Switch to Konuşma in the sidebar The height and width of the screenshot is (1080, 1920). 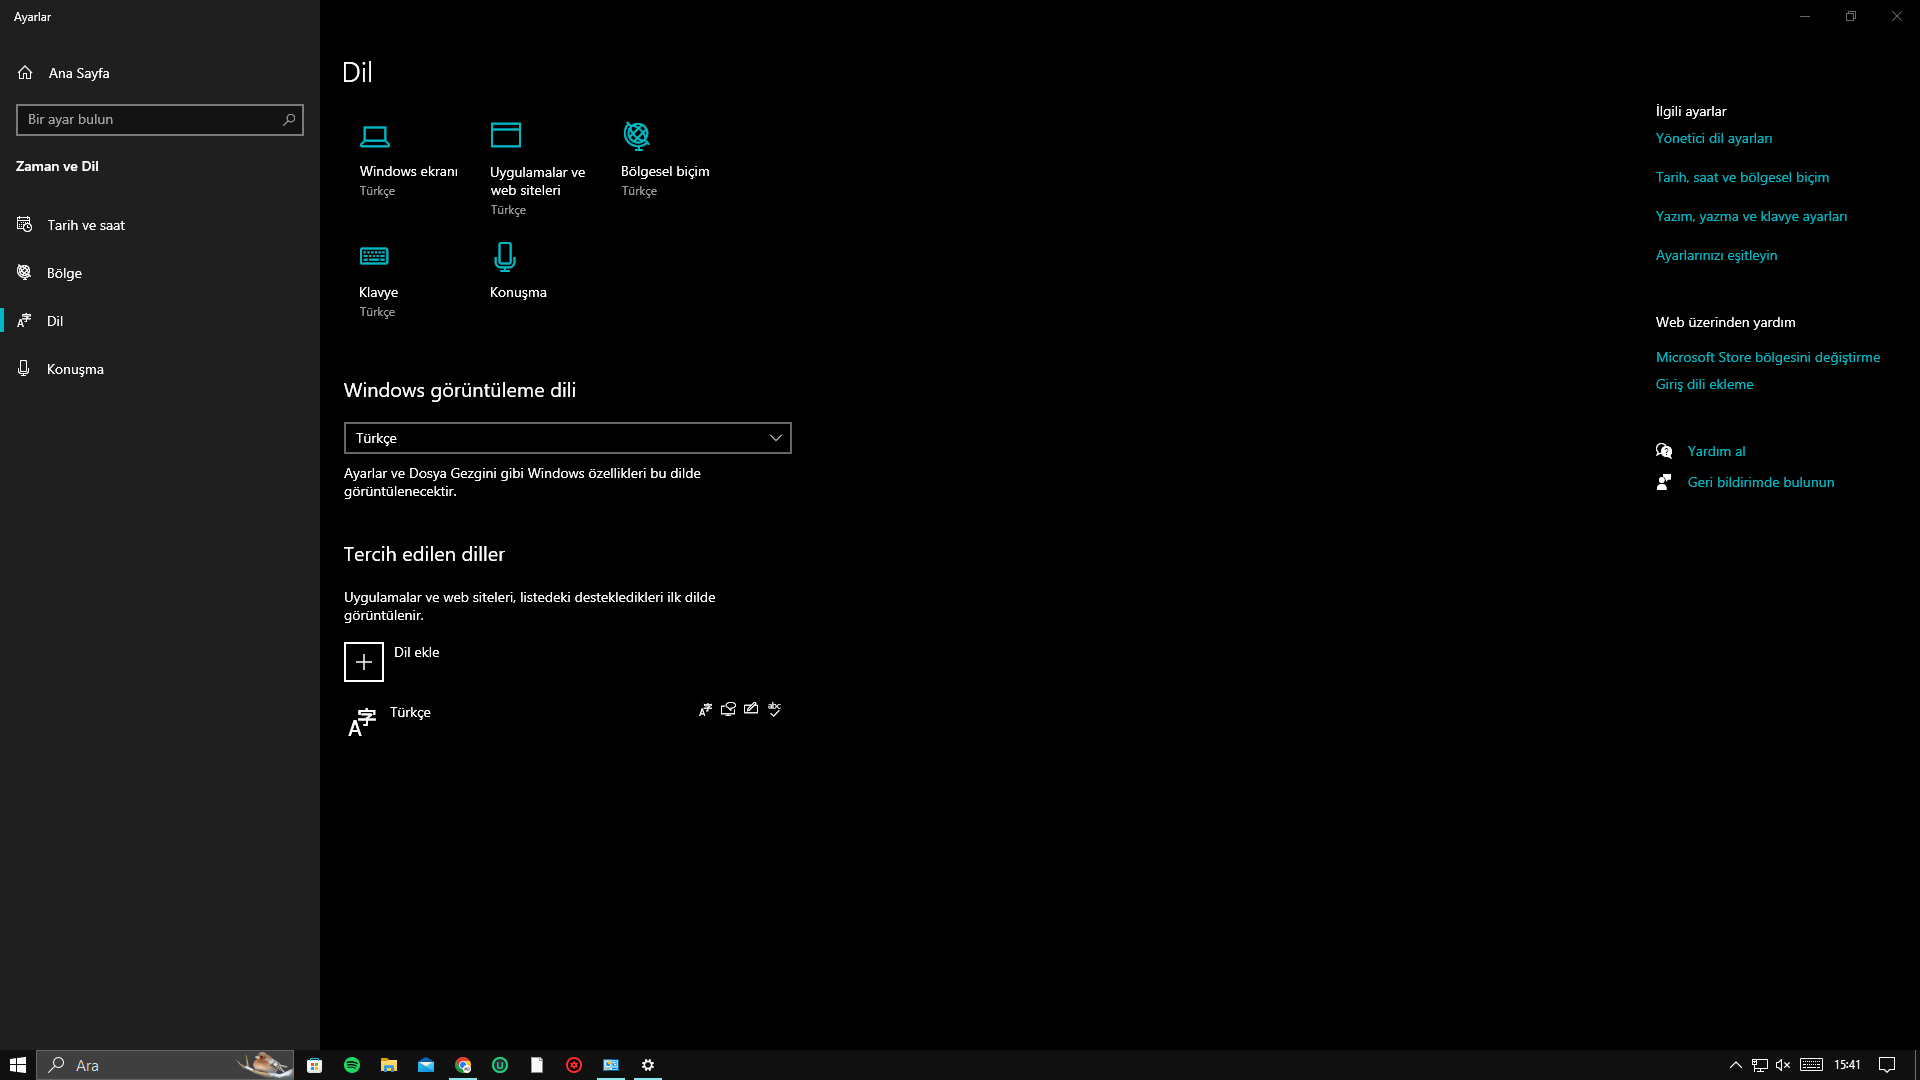coord(75,369)
